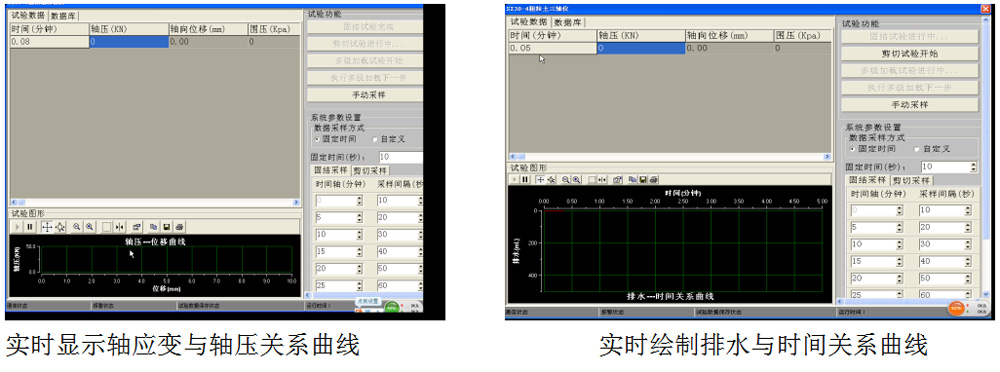Screen dimensions: 1000x372
Task: Select 固定时间 radio in the 排水 chart window
Action: pyautogui.click(x=872, y=149)
